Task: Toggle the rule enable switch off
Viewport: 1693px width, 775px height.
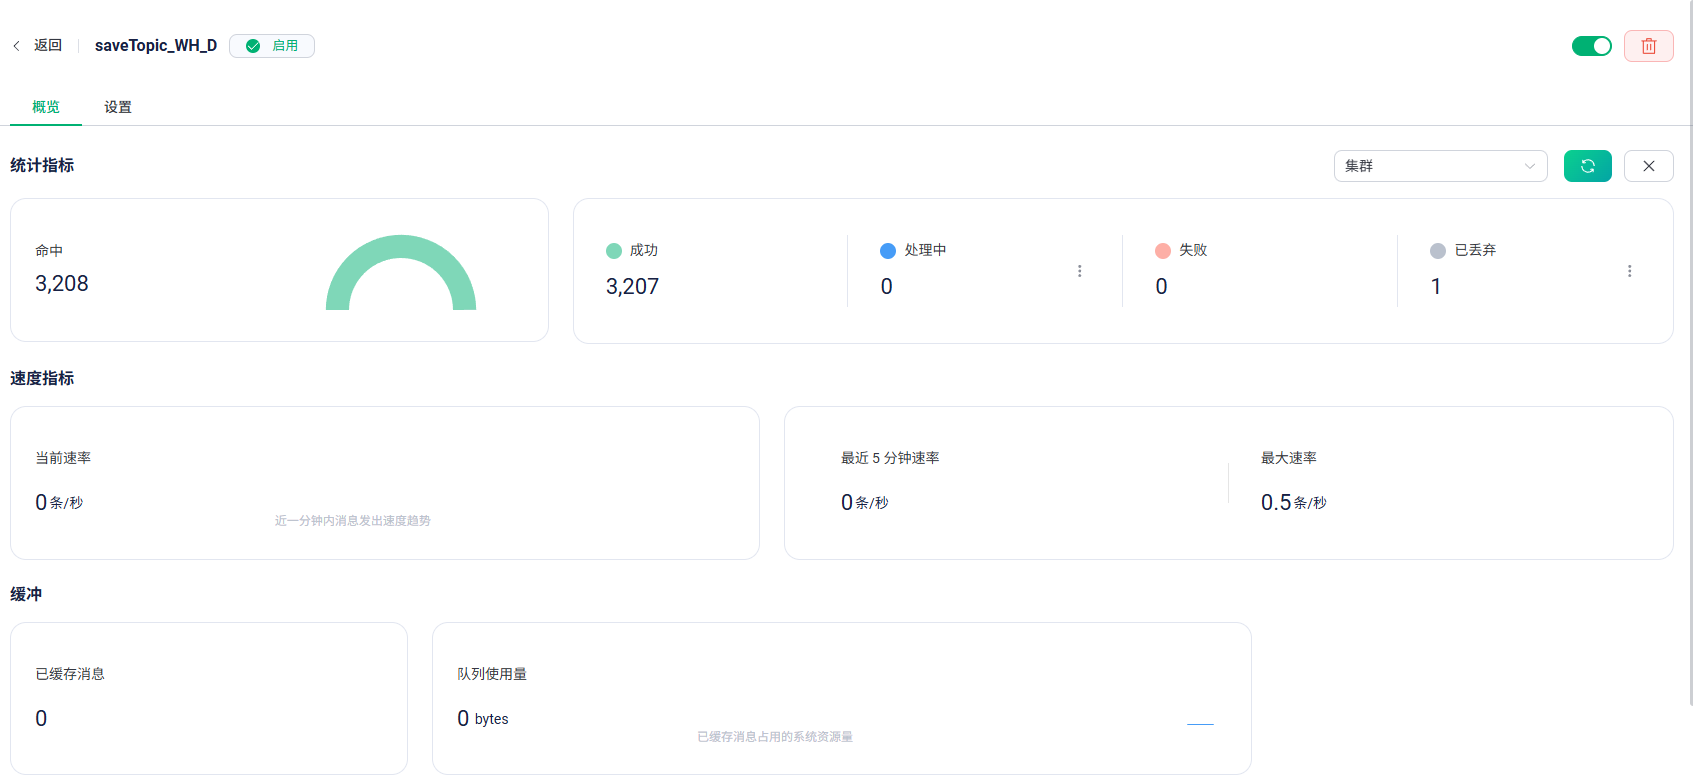Action: click(1591, 46)
